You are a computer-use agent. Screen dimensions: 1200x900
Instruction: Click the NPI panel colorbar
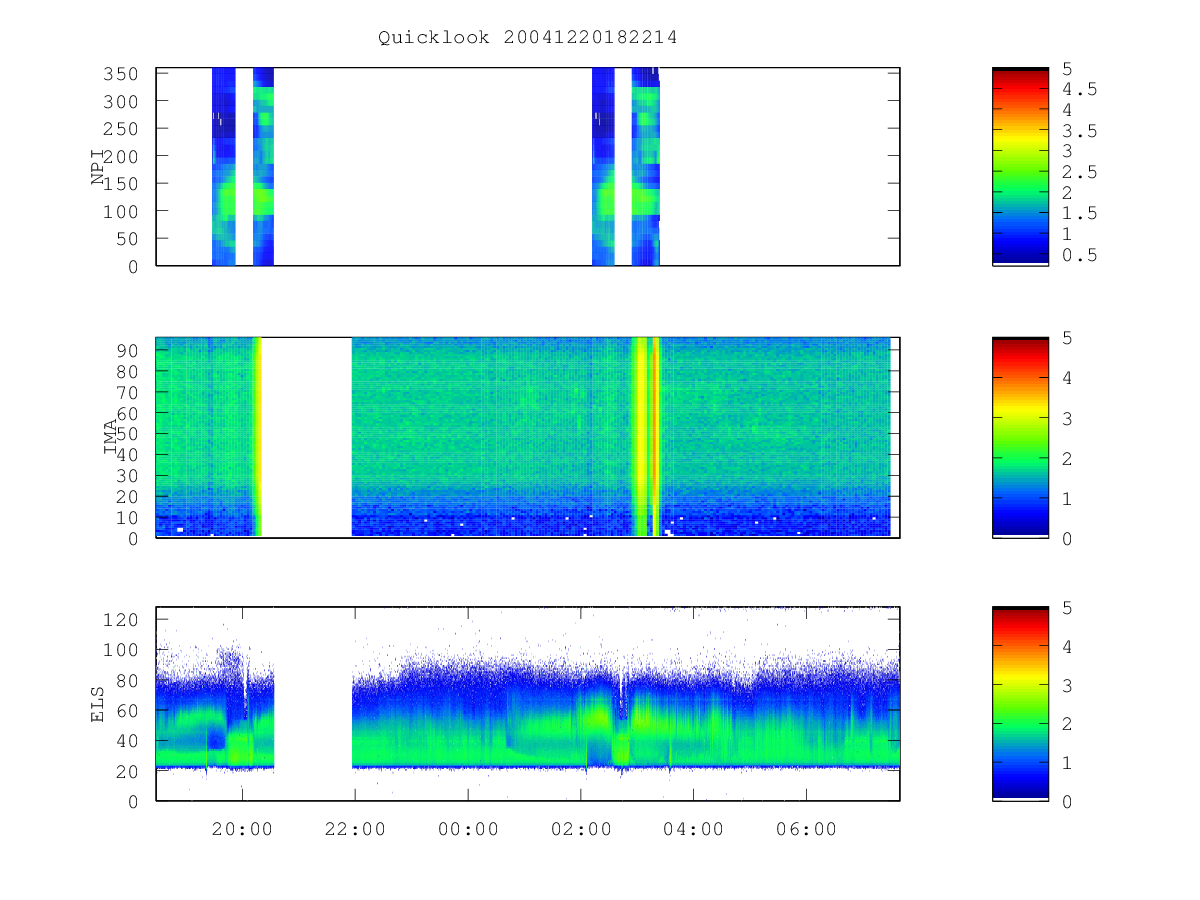tap(1020, 166)
